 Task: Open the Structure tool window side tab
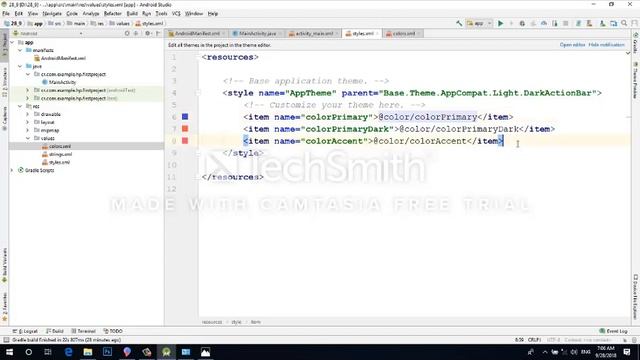pyautogui.click(x=4, y=82)
